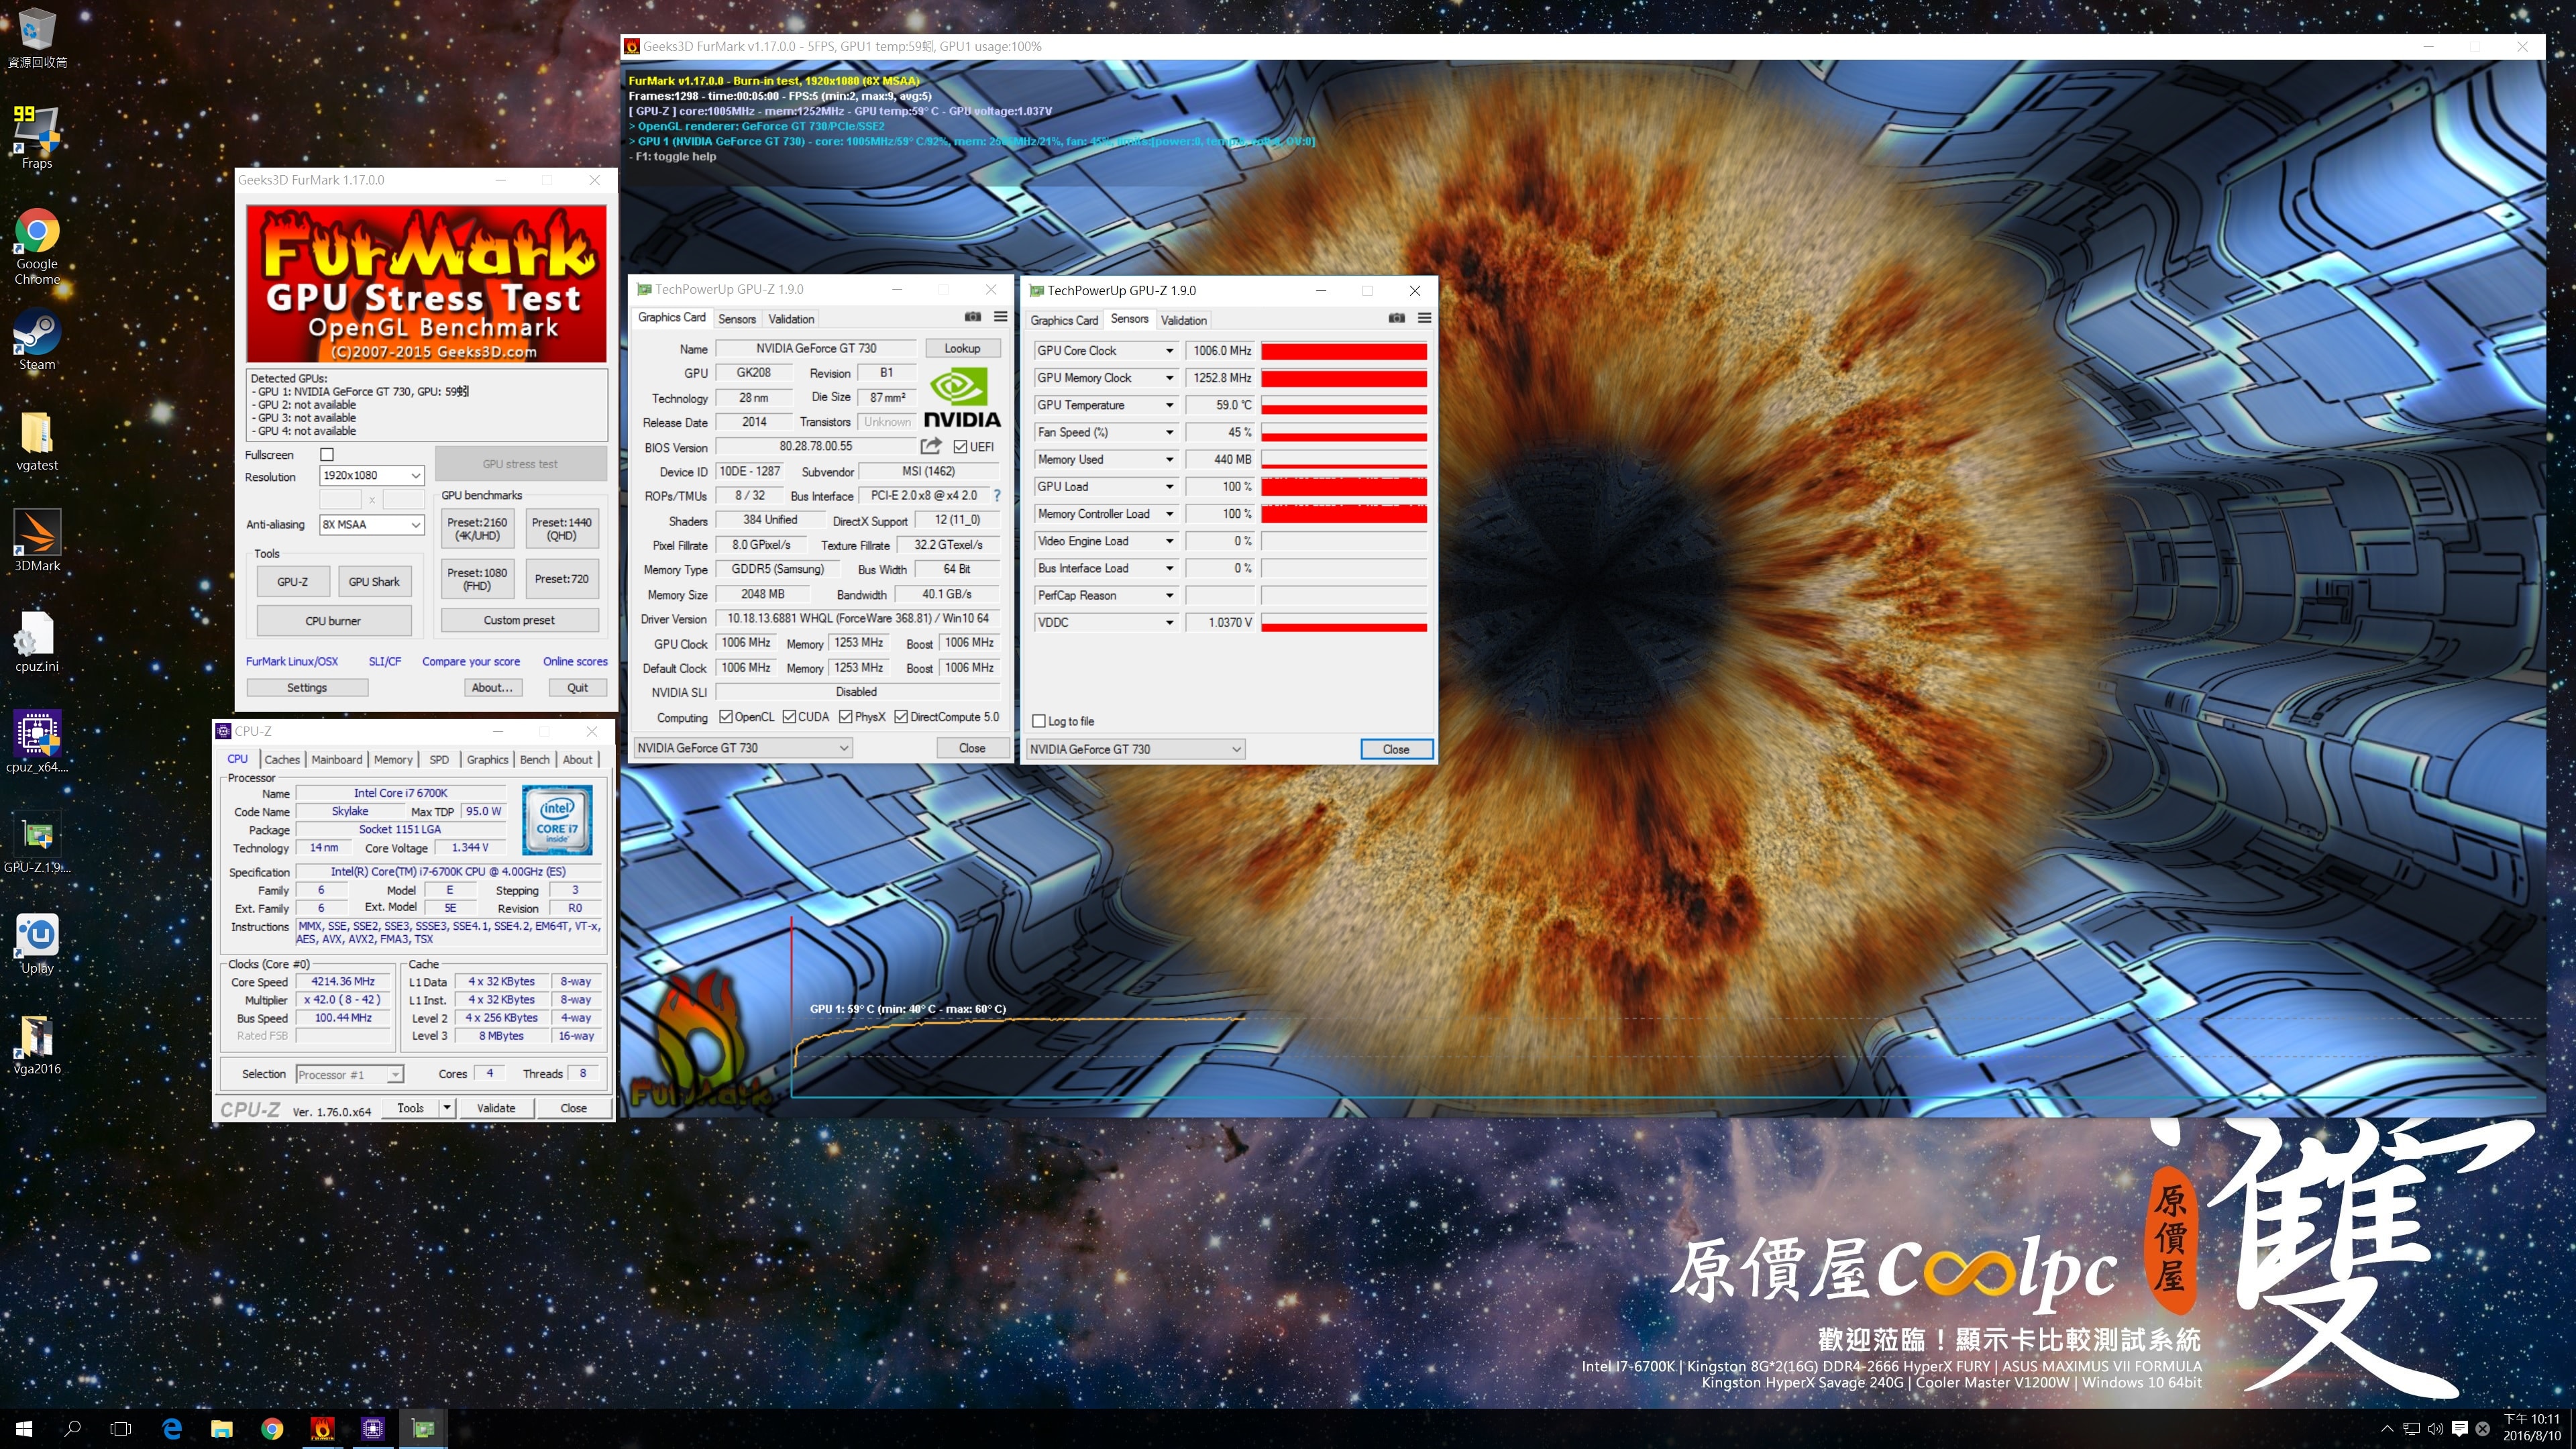Screen dimensions: 2576x1449
Task: Open the cpuz_x64 desktop icon
Action: [37, 742]
